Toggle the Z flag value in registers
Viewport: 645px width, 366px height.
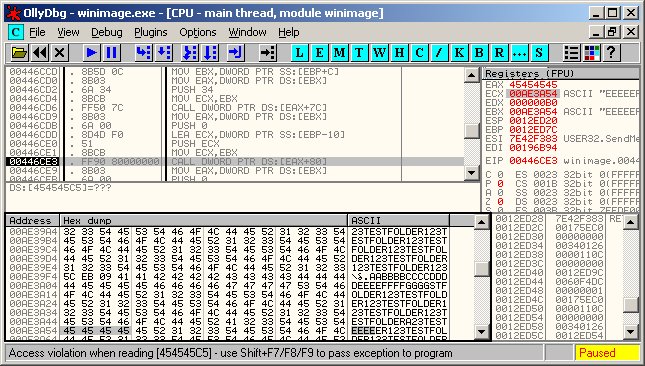(x=500, y=202)
